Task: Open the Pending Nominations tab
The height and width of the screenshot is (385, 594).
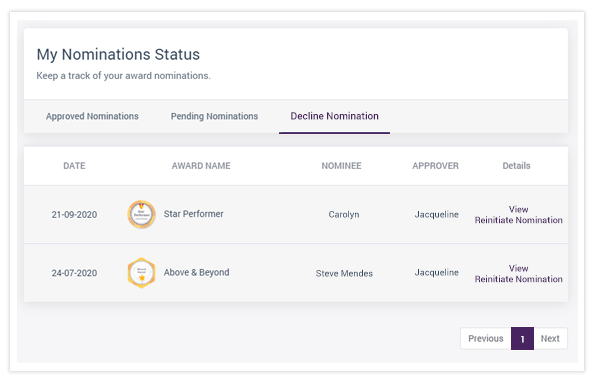Action: (x=214, y=116)
